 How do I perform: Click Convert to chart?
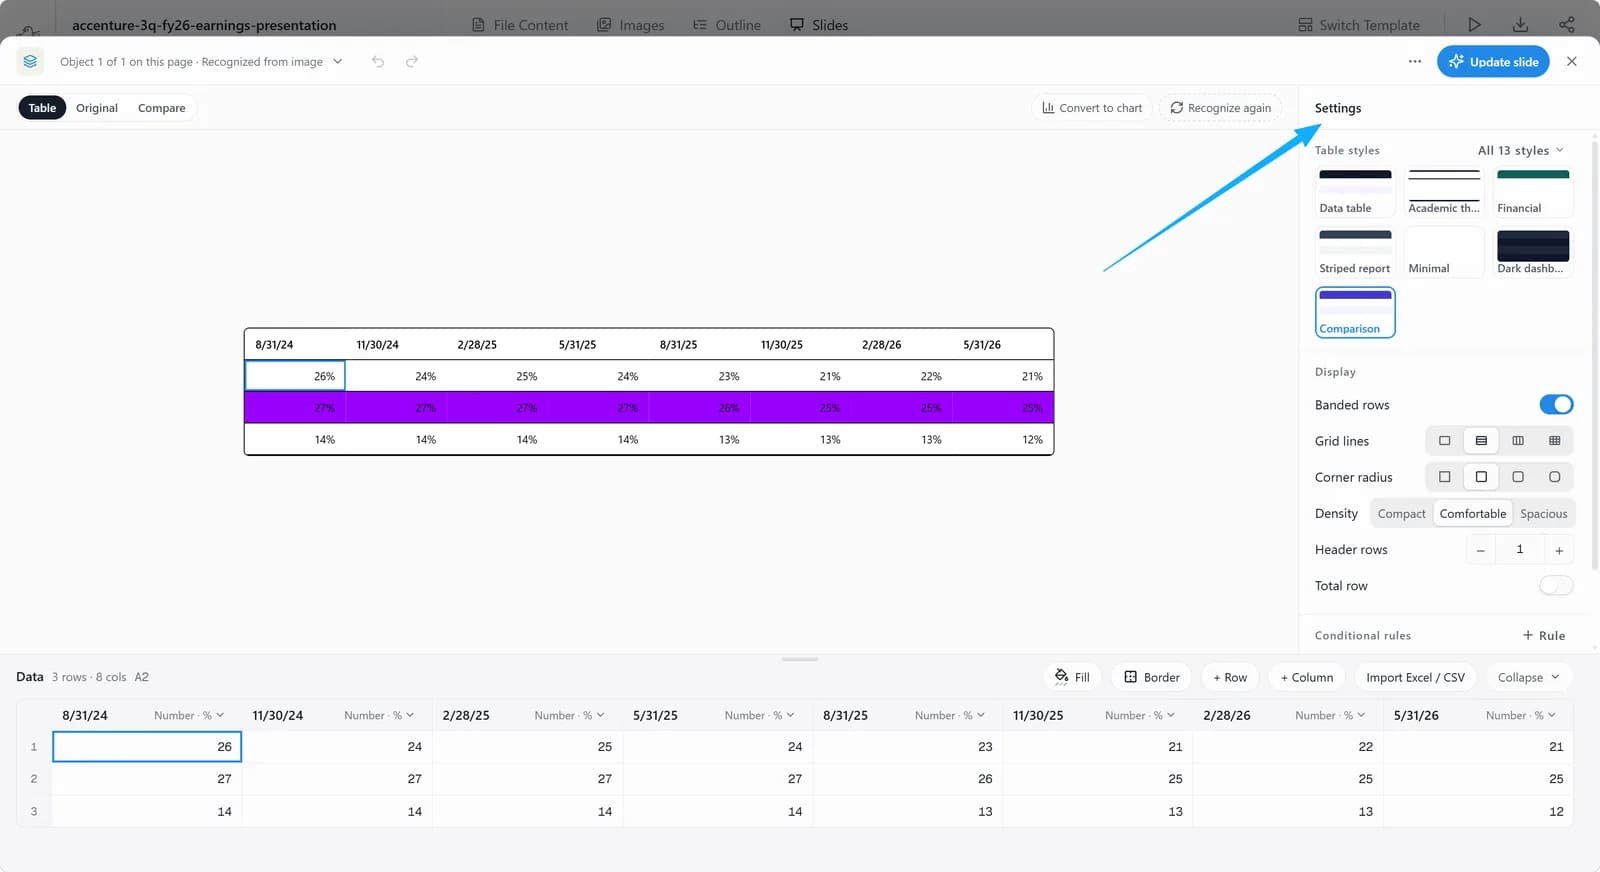pyautogui.click(x=1092, y=108)
